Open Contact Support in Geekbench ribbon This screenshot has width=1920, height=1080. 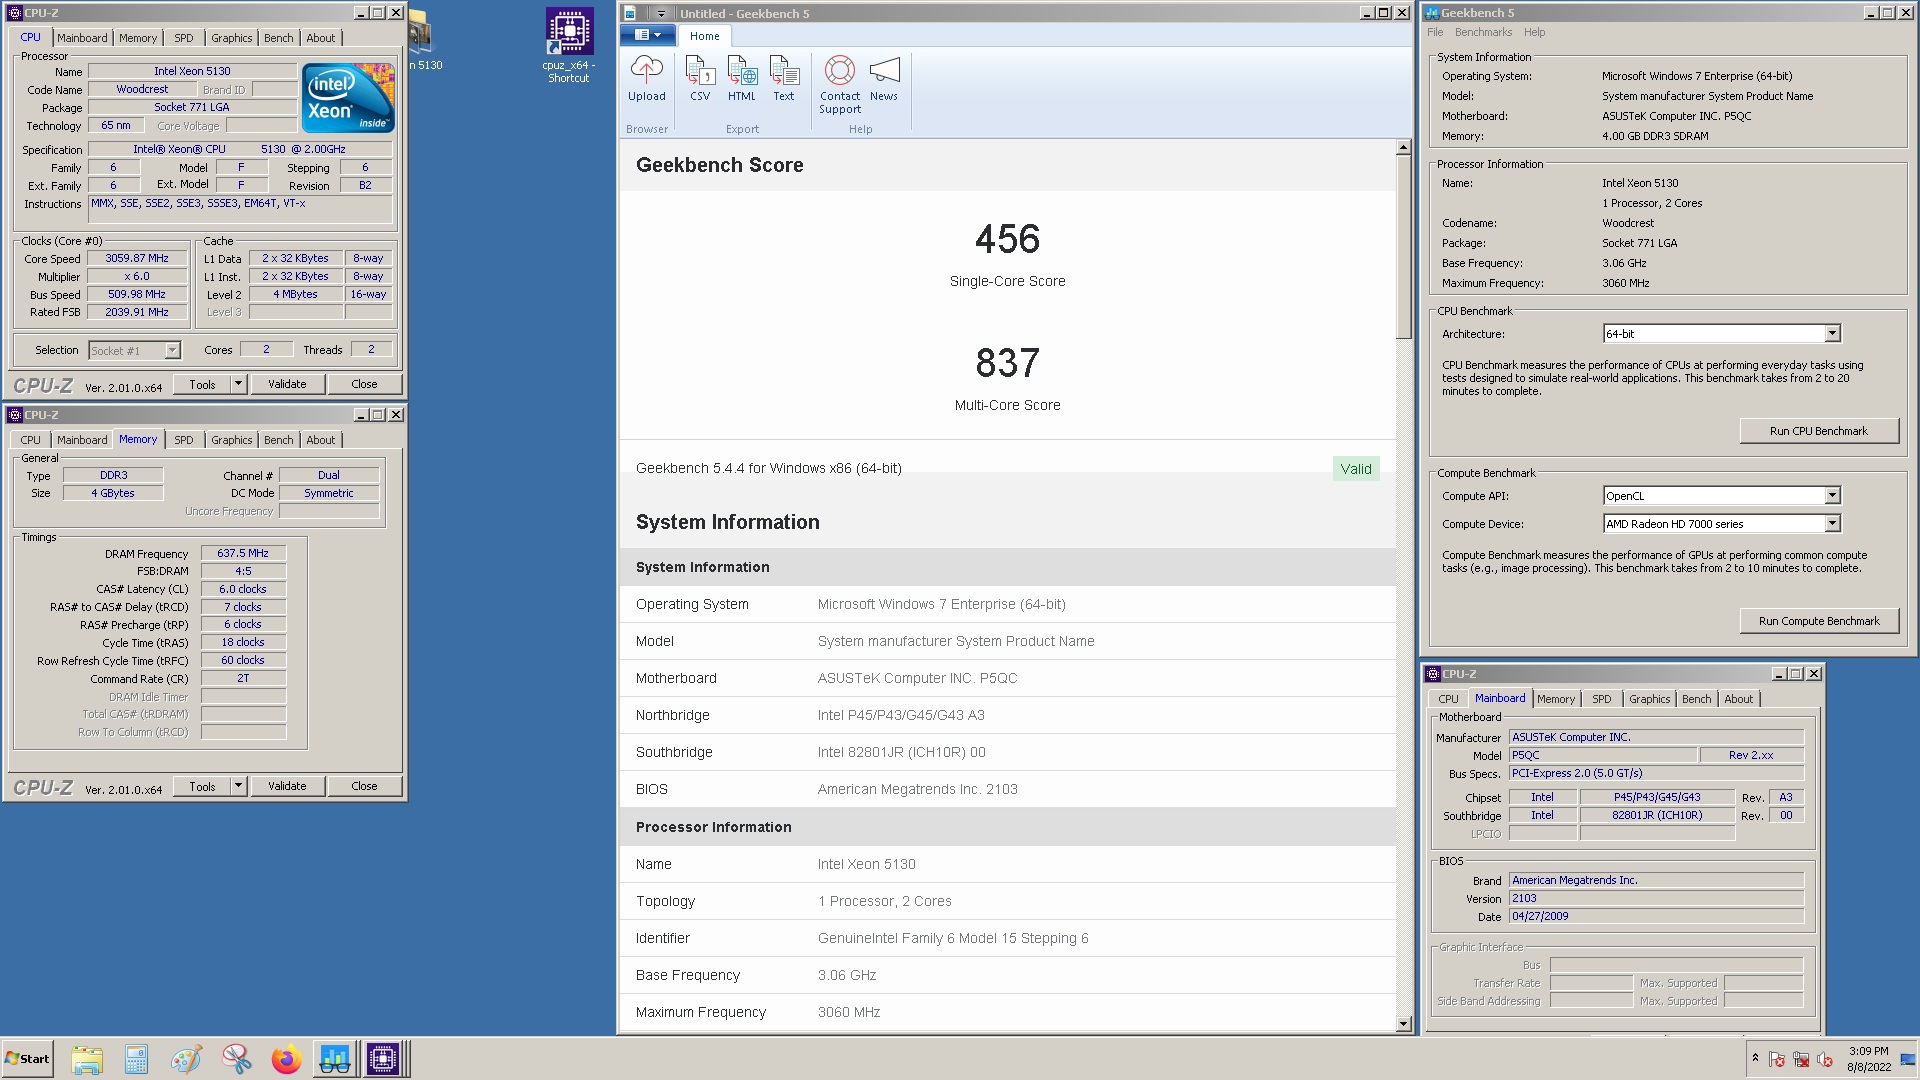point(840,85)
